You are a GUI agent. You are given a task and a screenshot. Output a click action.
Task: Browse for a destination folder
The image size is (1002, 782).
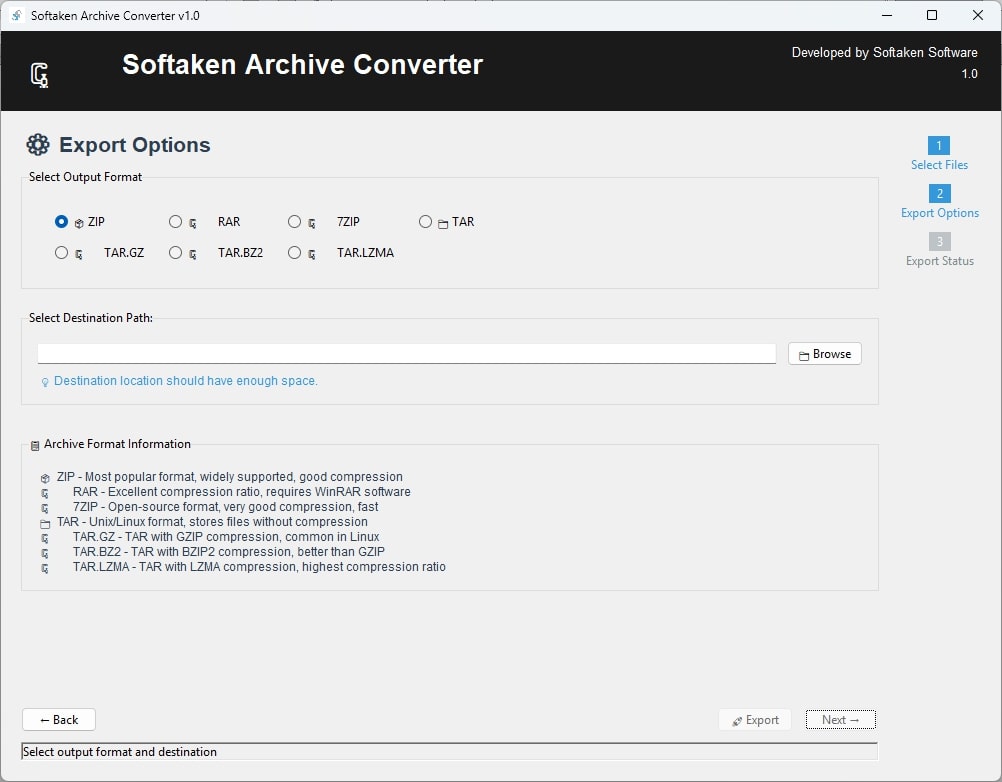pos(824,353)
